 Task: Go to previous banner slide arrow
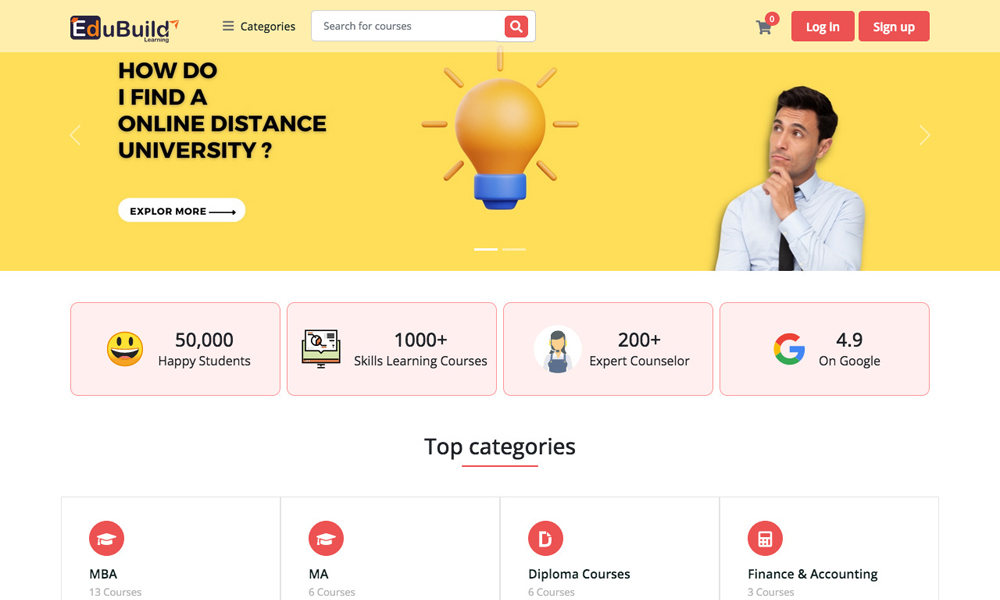point(75,135)
